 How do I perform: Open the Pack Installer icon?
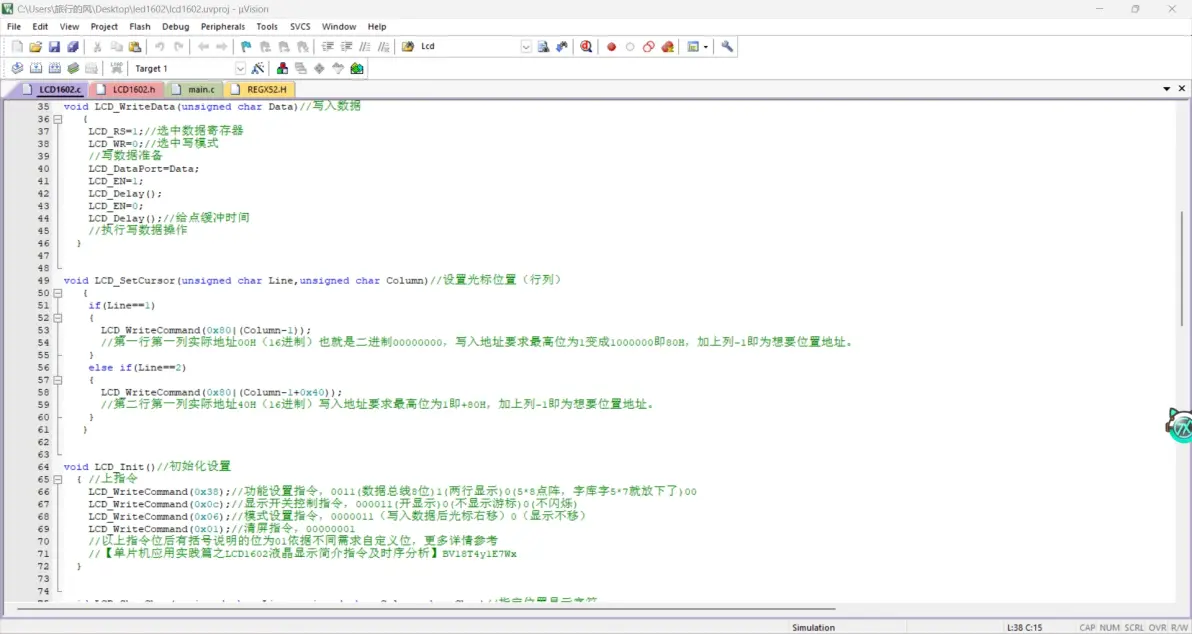pyautogui.click(x=357, y=68)
